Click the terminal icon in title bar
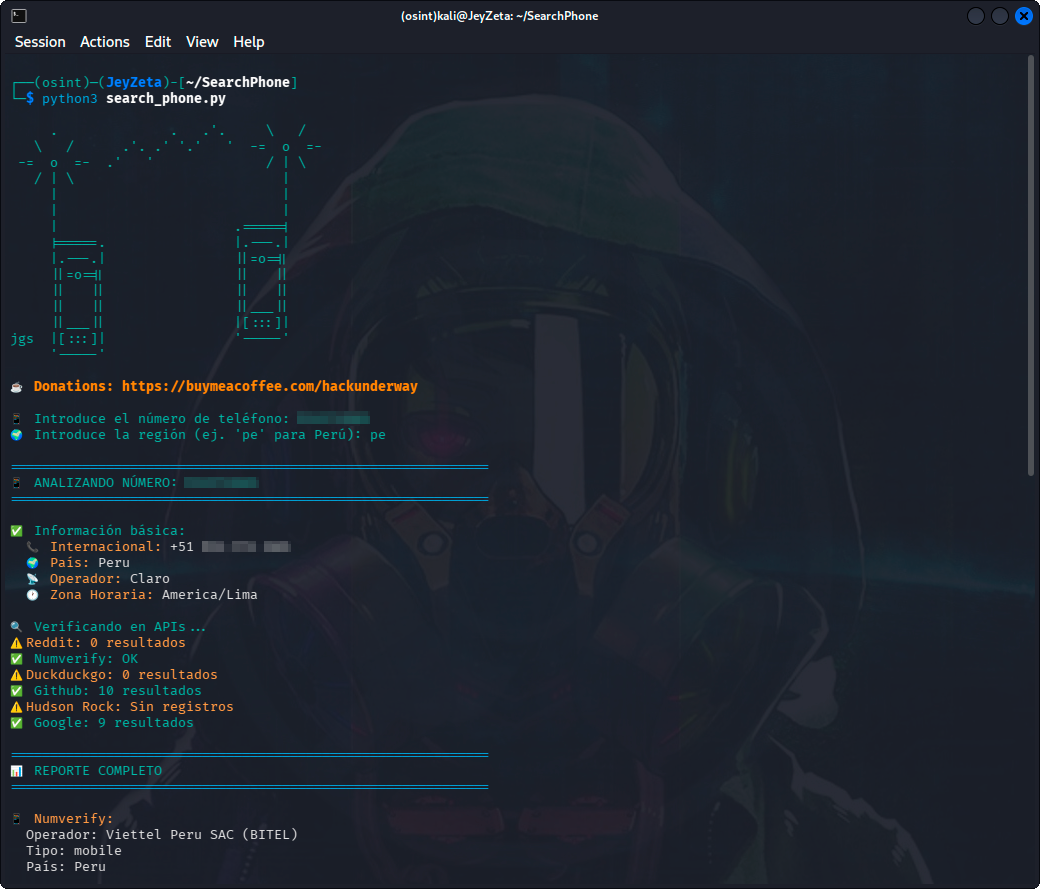The height and width of the screenshot is (889, 1040). coord(19,16)
